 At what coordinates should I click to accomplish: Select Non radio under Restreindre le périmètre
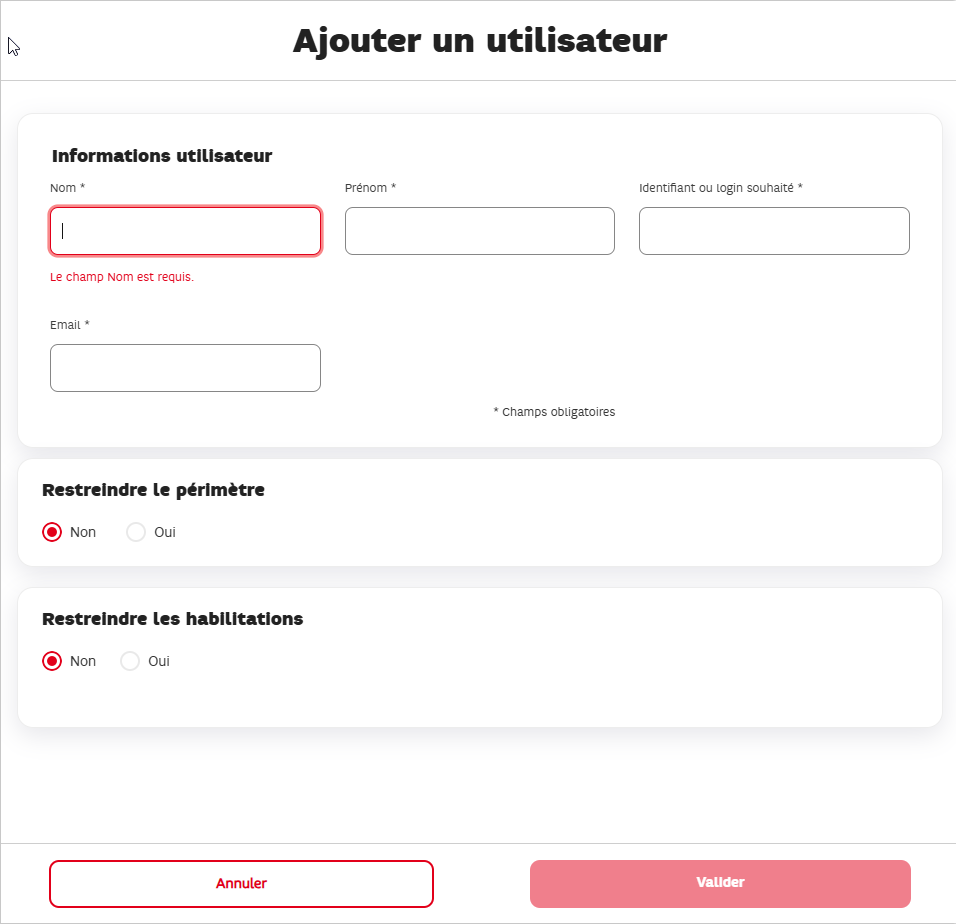52,532
